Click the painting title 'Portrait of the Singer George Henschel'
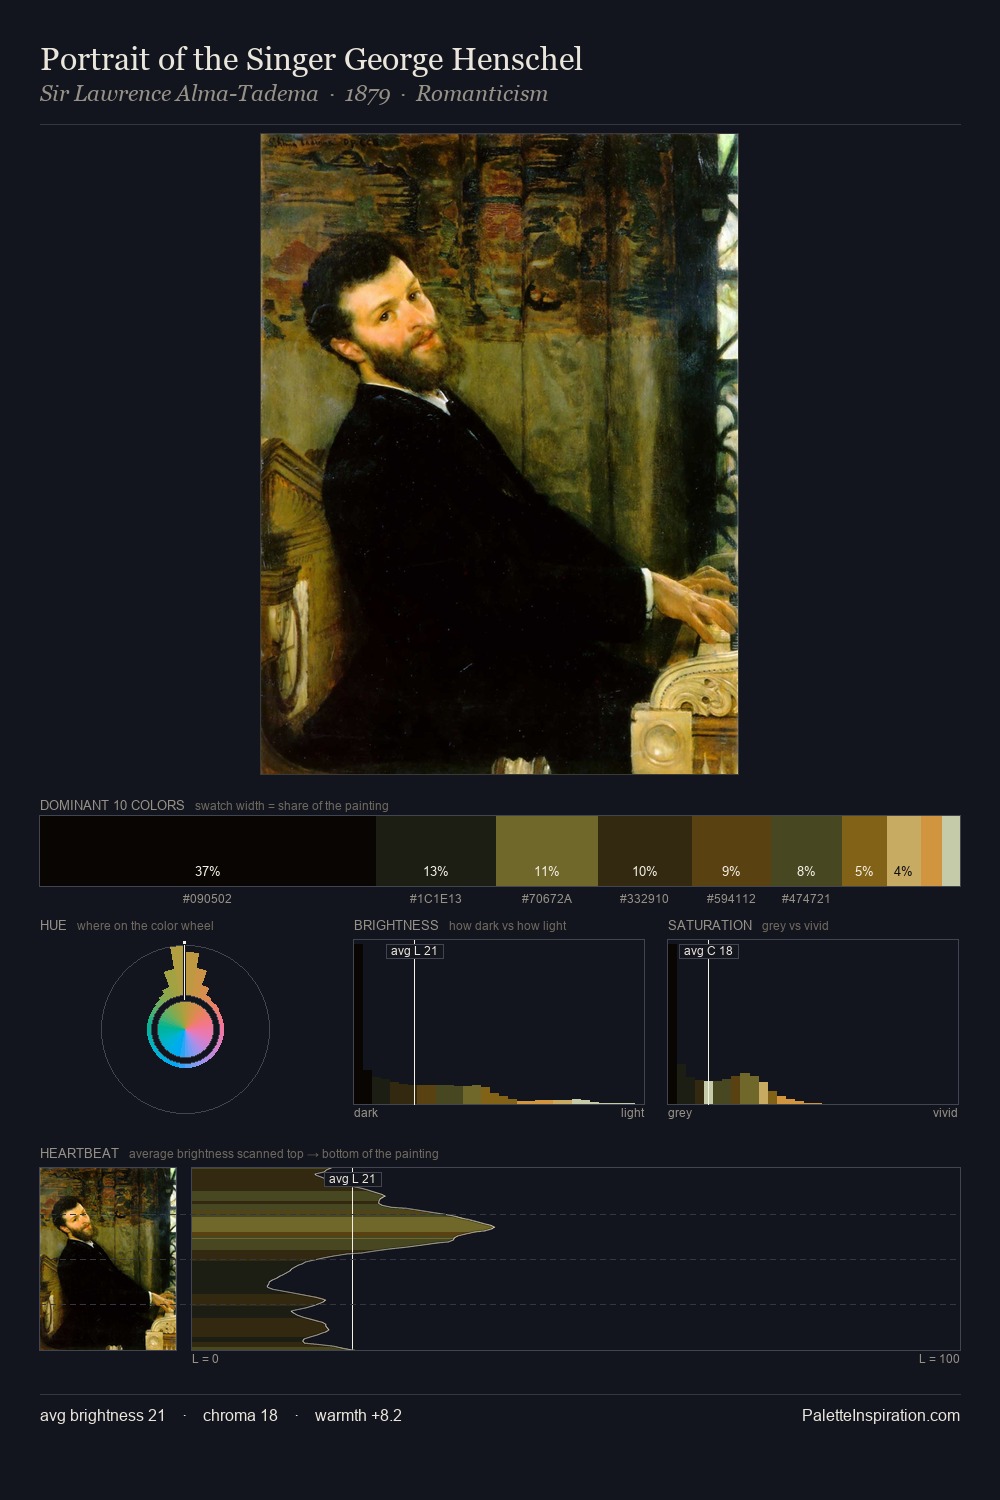The image size is (1000, 1500). pos(311,59)
